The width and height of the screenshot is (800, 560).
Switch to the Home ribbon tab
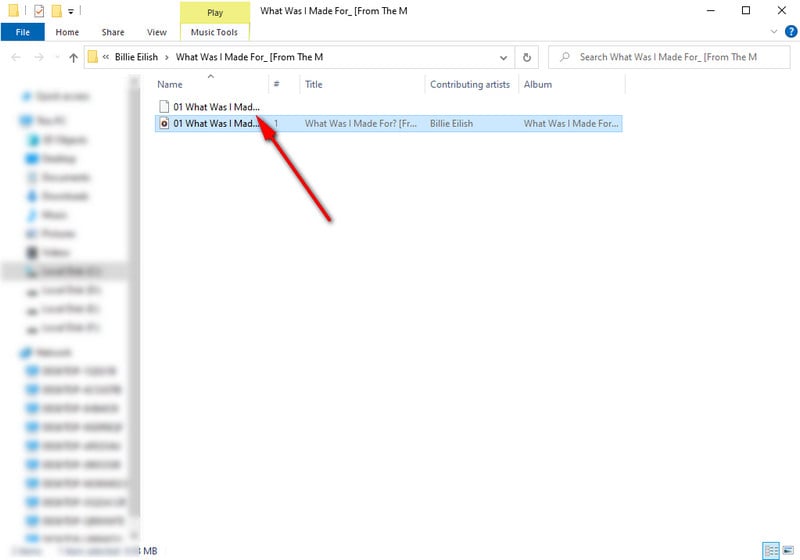coord(67,32)
